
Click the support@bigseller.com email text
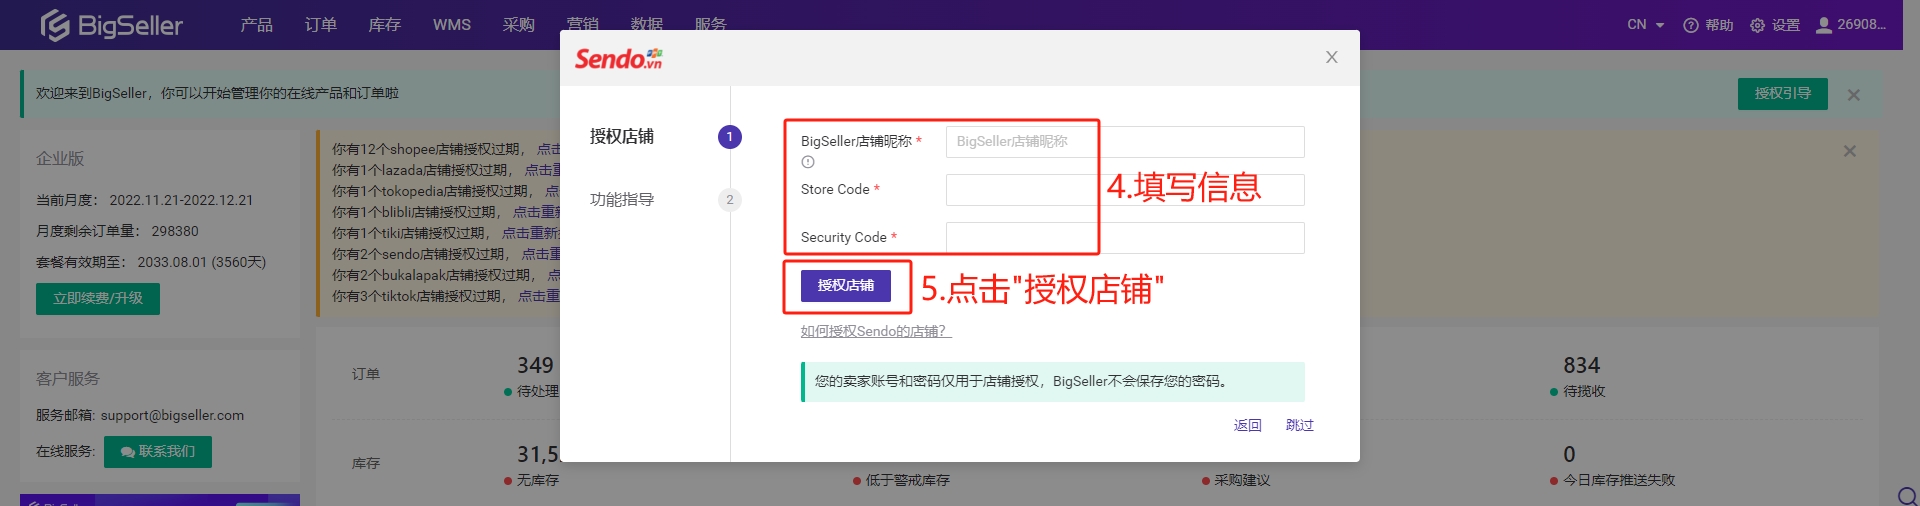pyautogui.click(x=172, y=415)
